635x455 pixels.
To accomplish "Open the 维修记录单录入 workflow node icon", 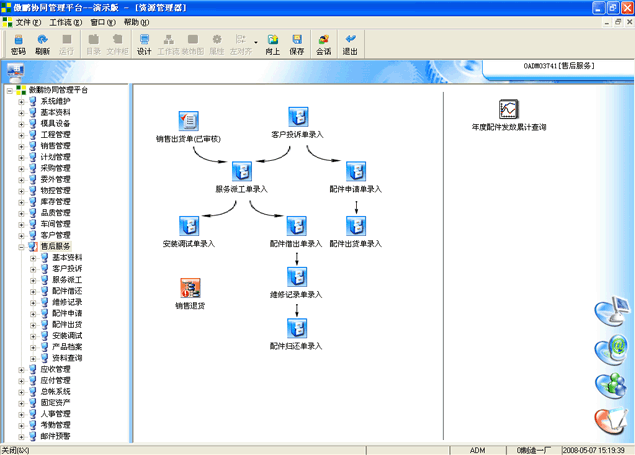I will pyautogui.click(x=297, y=277).
